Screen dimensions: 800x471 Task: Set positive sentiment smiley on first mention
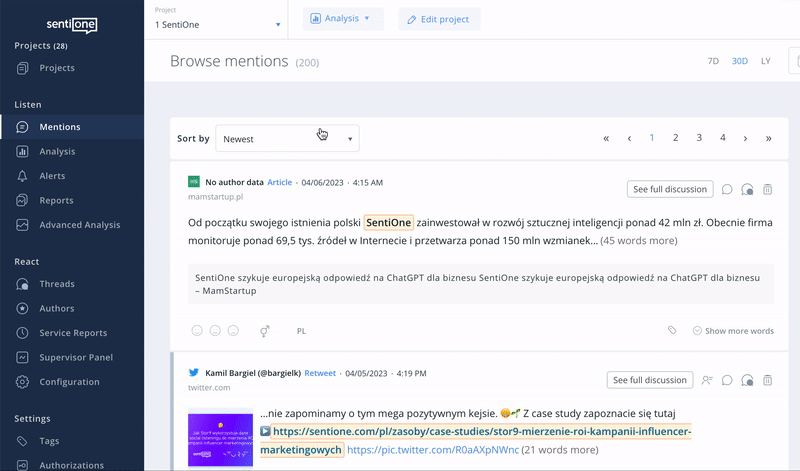[197, 330]
